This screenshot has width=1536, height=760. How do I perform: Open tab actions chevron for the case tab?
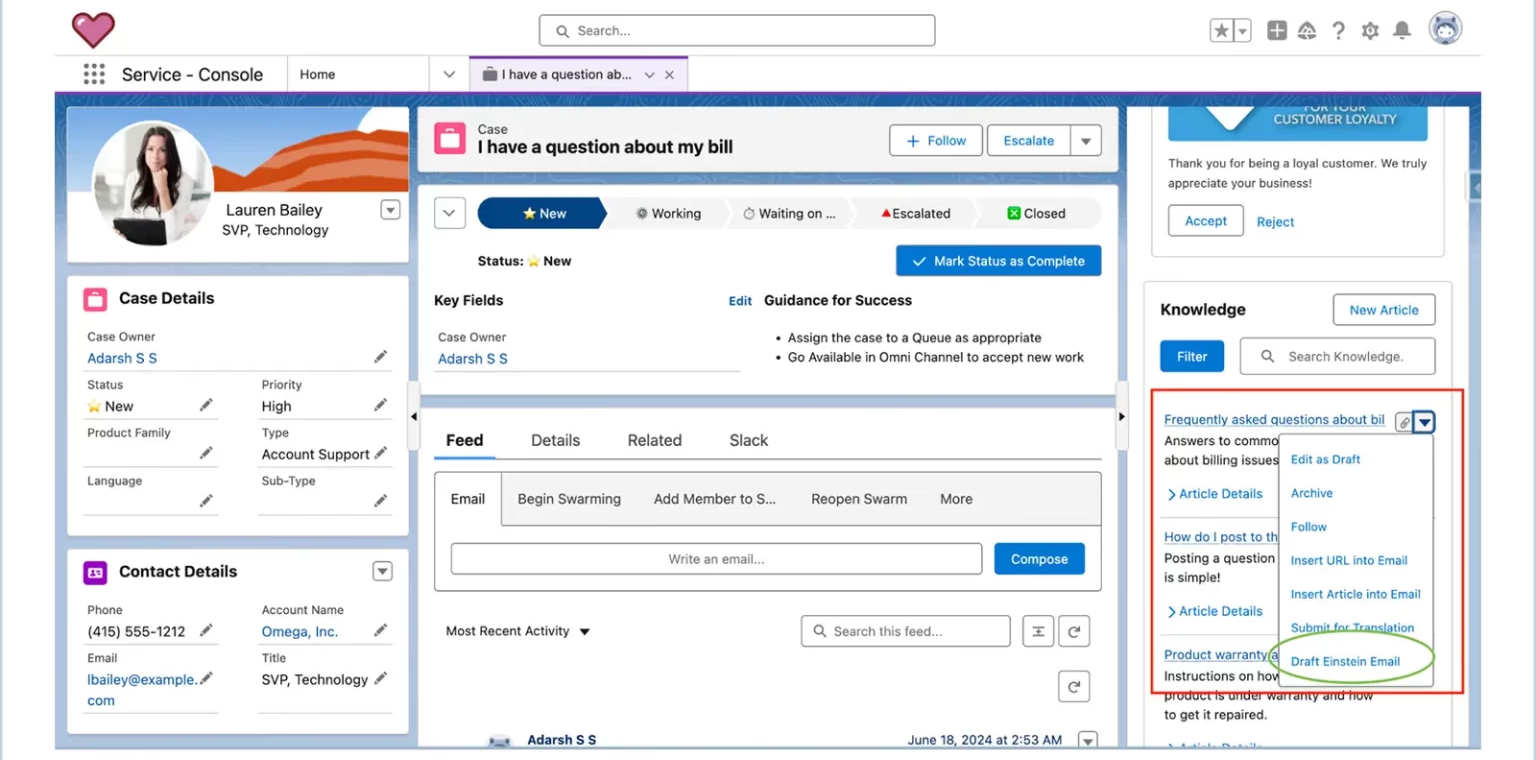click(x=649, y=75)
